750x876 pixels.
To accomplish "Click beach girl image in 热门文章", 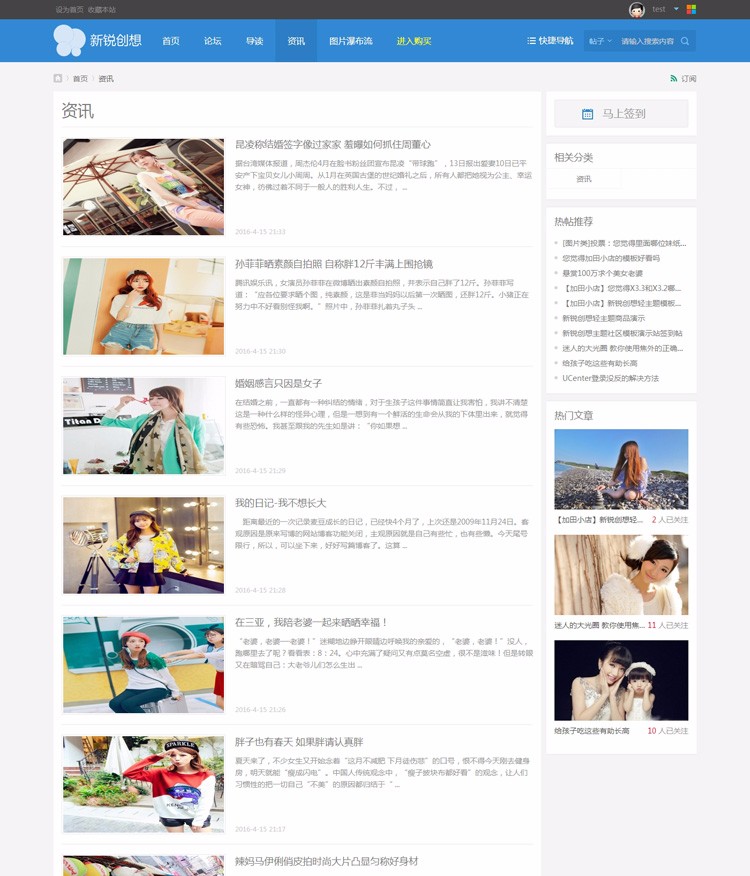I will click(621, 469).
